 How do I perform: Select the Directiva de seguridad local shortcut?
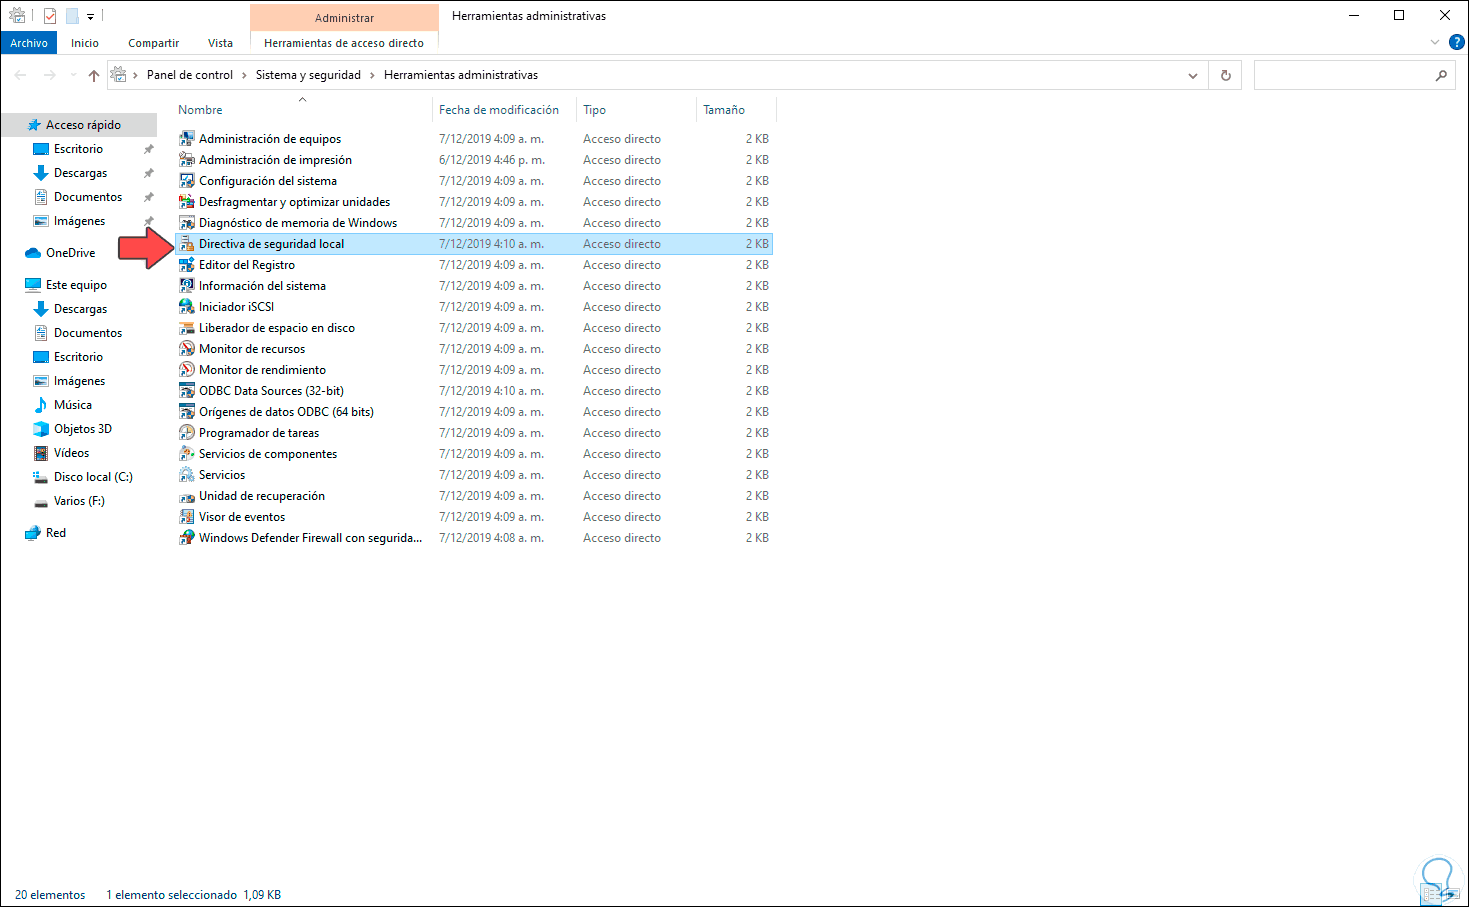[270, 243]
